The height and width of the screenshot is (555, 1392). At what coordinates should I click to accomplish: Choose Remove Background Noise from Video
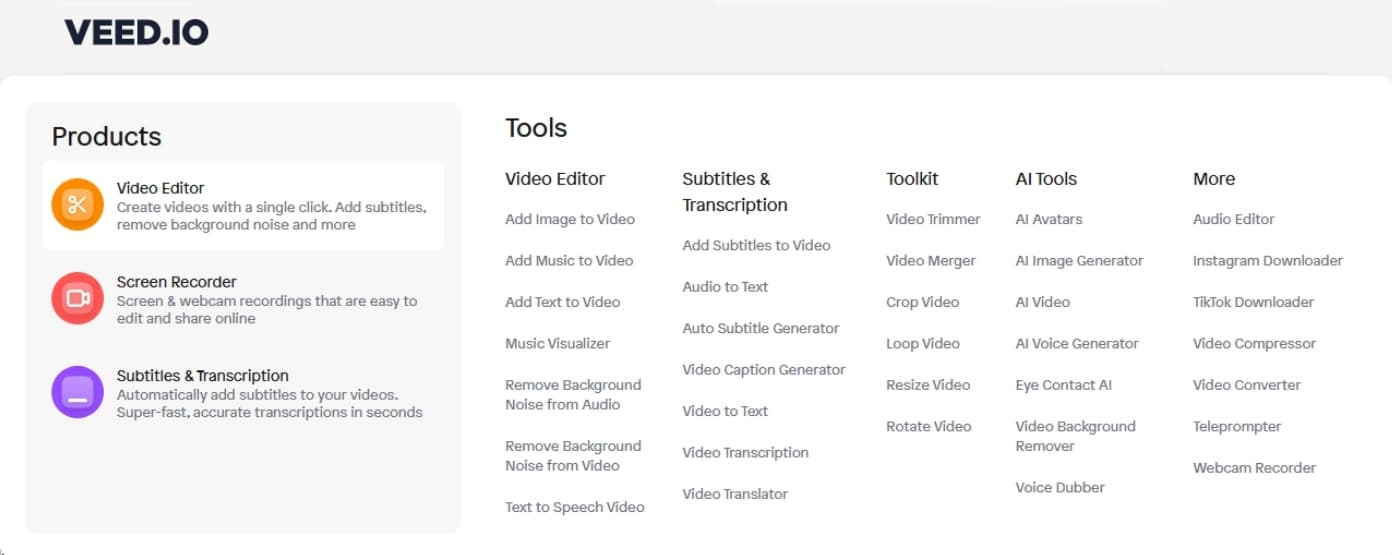573,456
